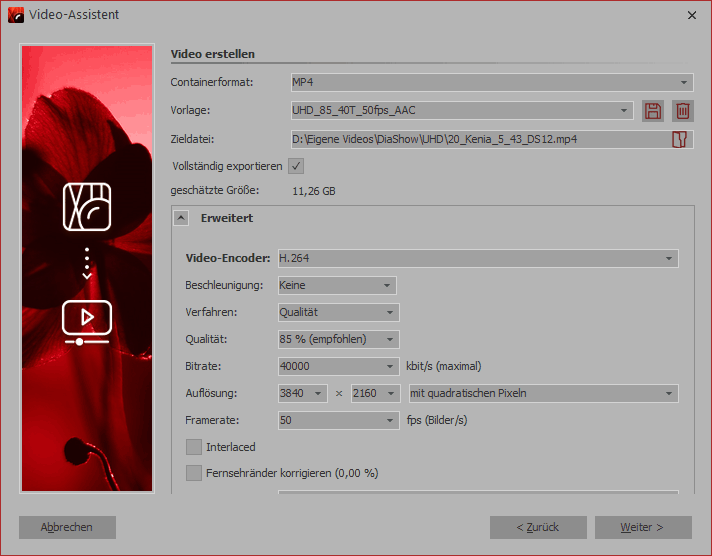
Task: Click the app logo in title bar
Action: 15,15
